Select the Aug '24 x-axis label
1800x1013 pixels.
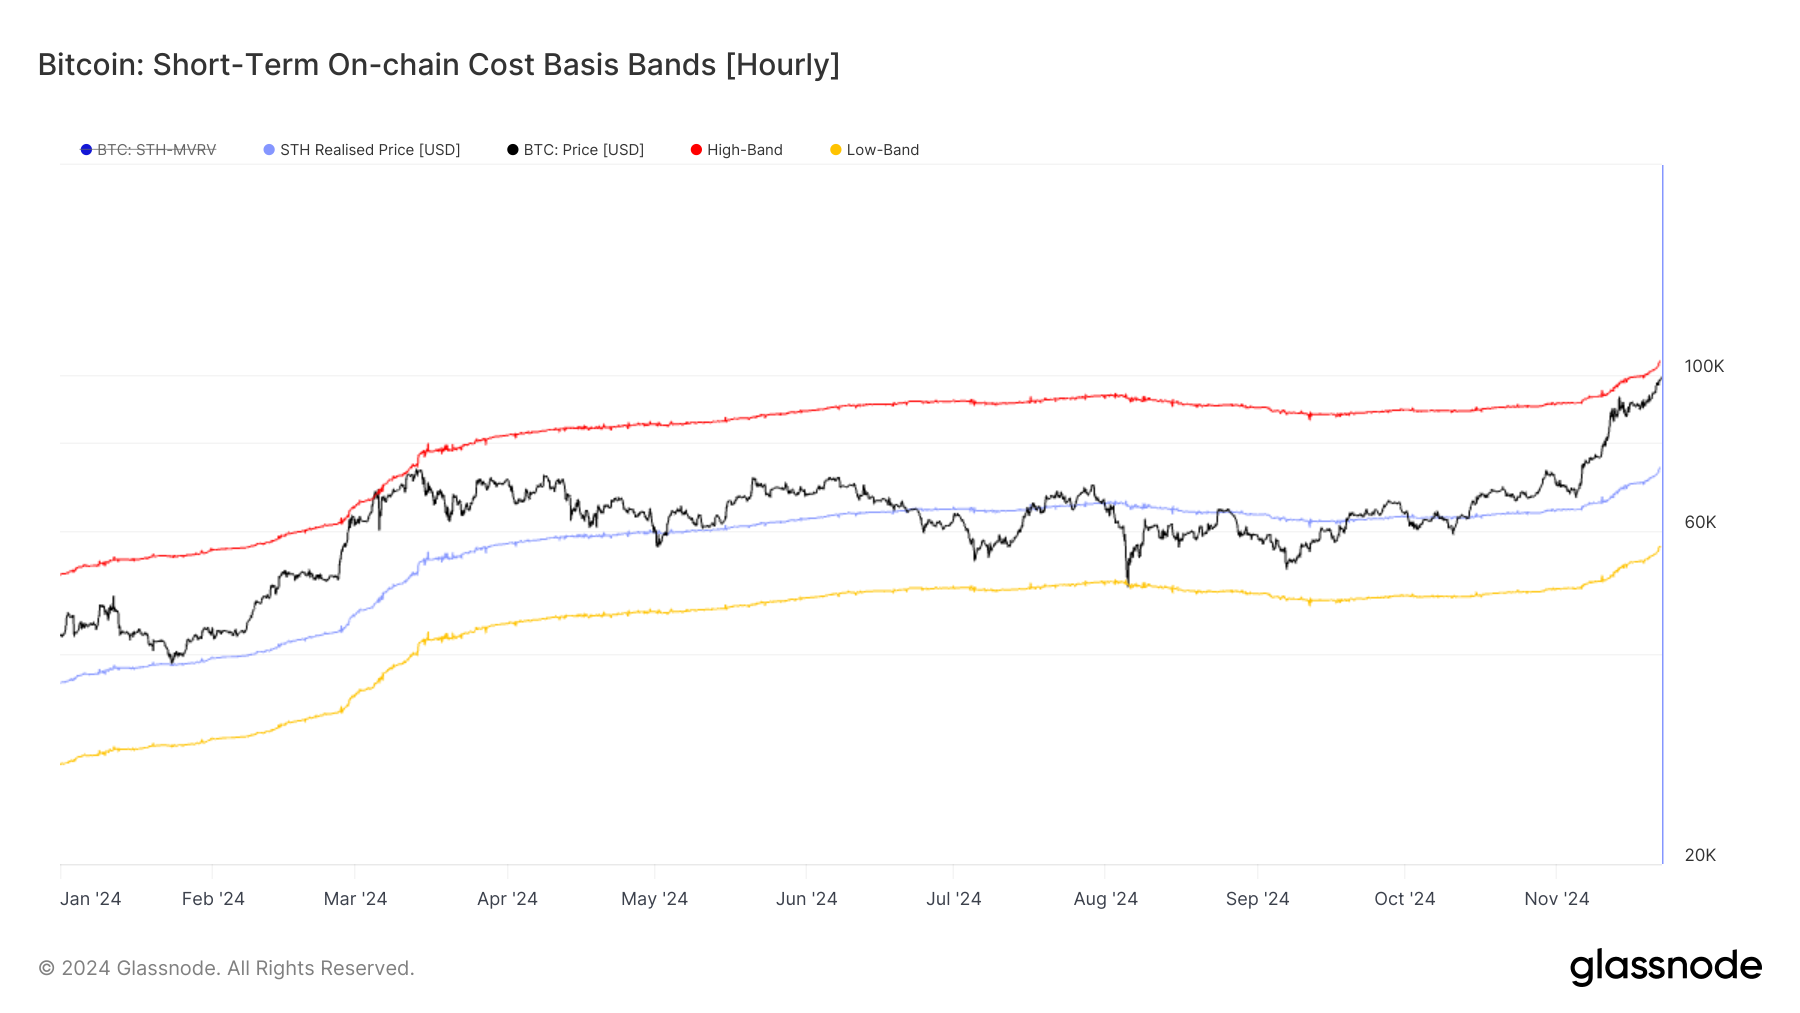click(x=1105, y=899)
